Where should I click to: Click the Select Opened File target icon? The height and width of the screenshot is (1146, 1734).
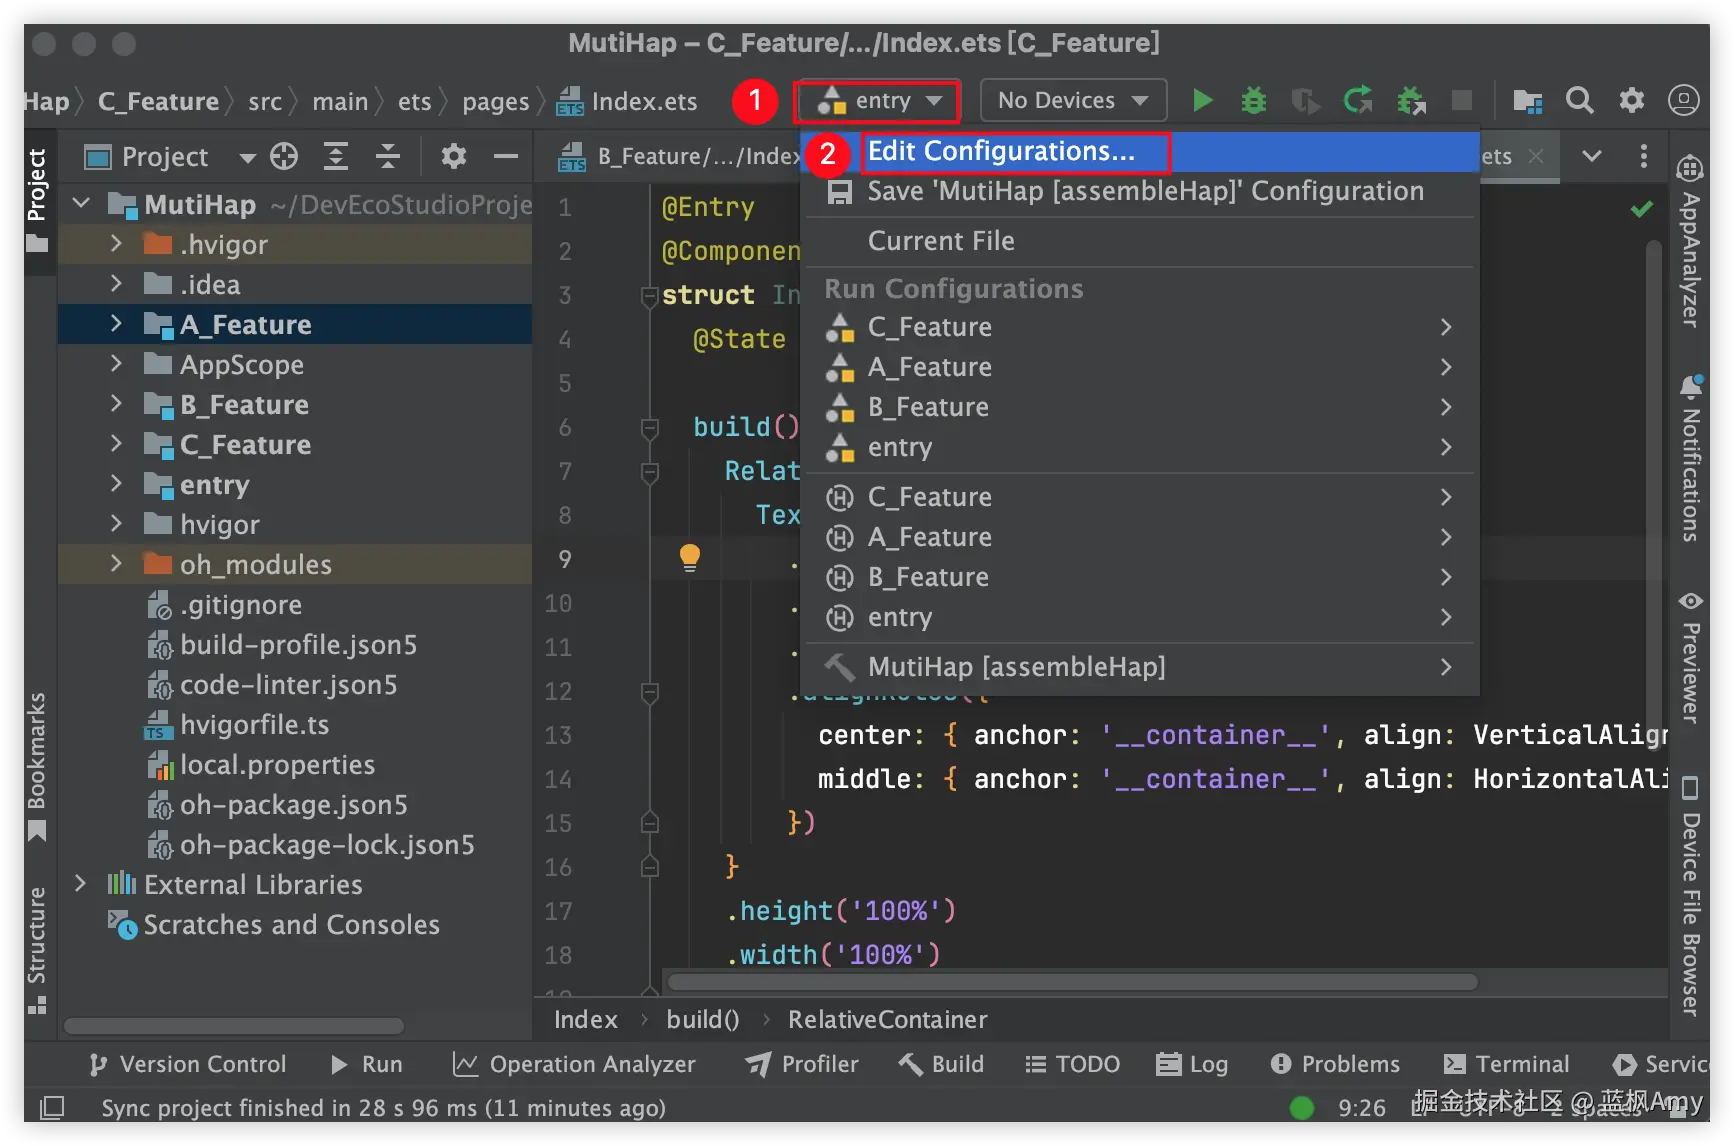point(284,156)
